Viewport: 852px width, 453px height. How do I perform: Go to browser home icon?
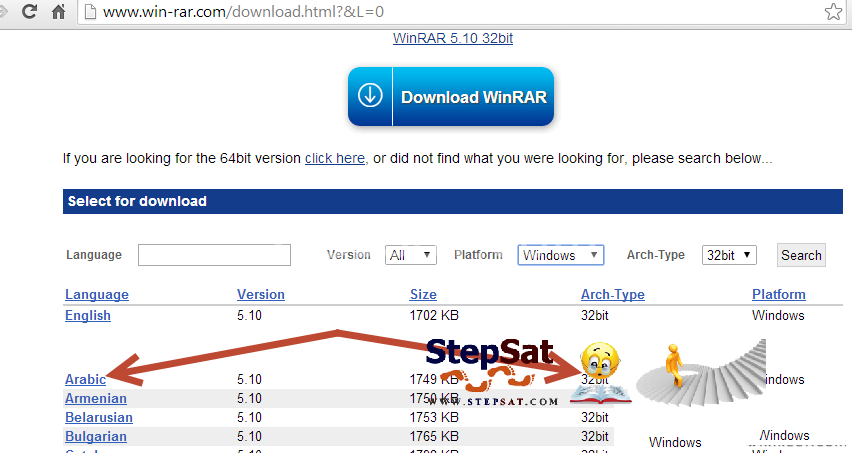tap(59, 13)
